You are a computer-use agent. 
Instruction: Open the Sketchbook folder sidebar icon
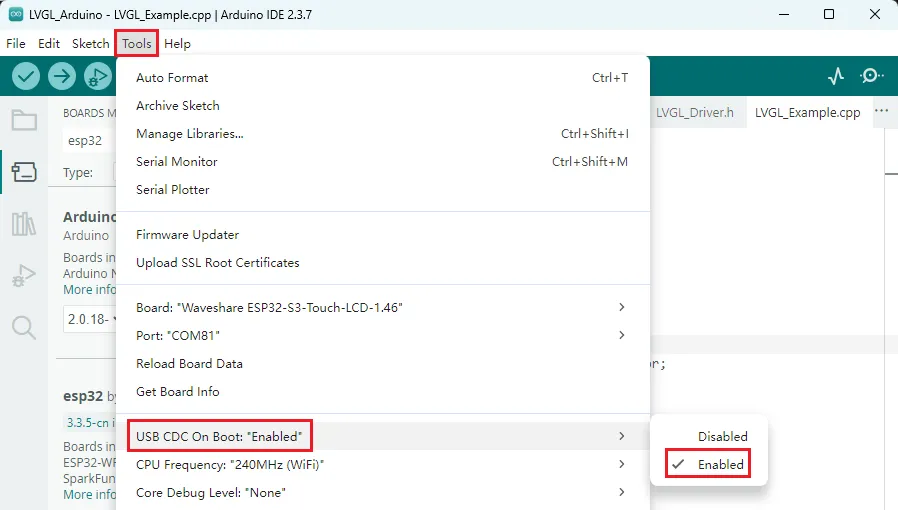click(24, 120)
